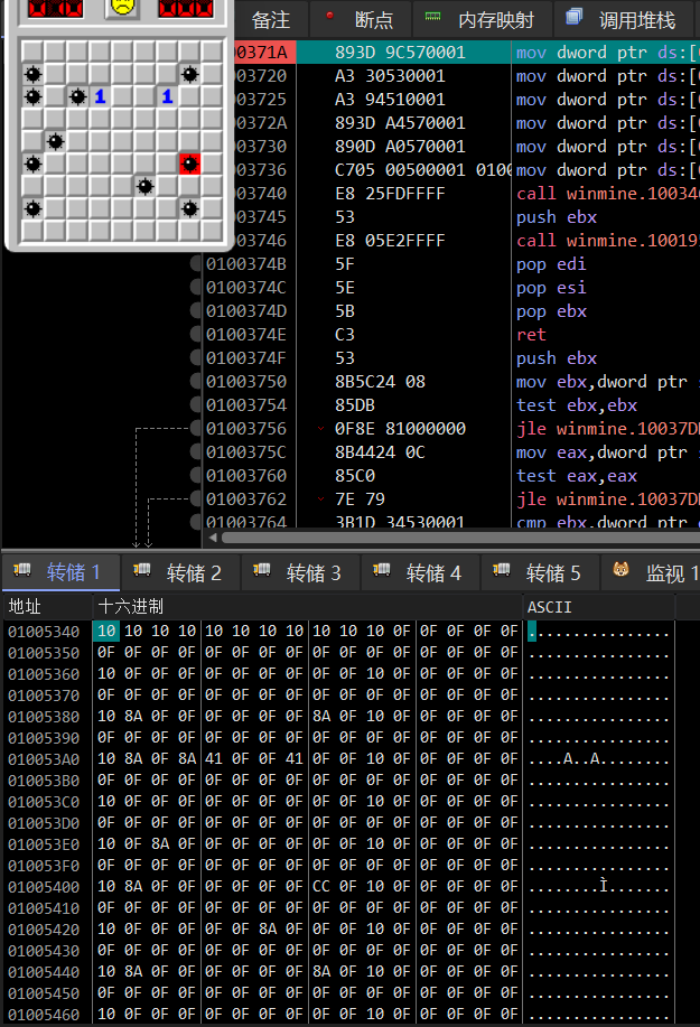Click the stack icon on the 调用堆栈 tab
The height and width of the screenshot is (1027, 700).
click(574, 16)
